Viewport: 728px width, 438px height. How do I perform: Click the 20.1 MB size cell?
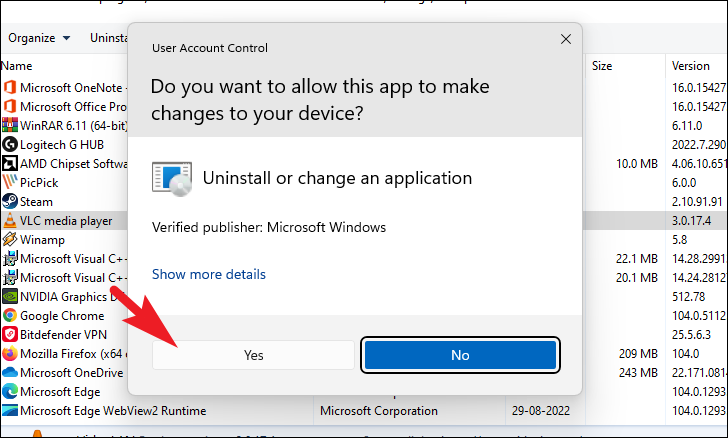click(637, 278)
